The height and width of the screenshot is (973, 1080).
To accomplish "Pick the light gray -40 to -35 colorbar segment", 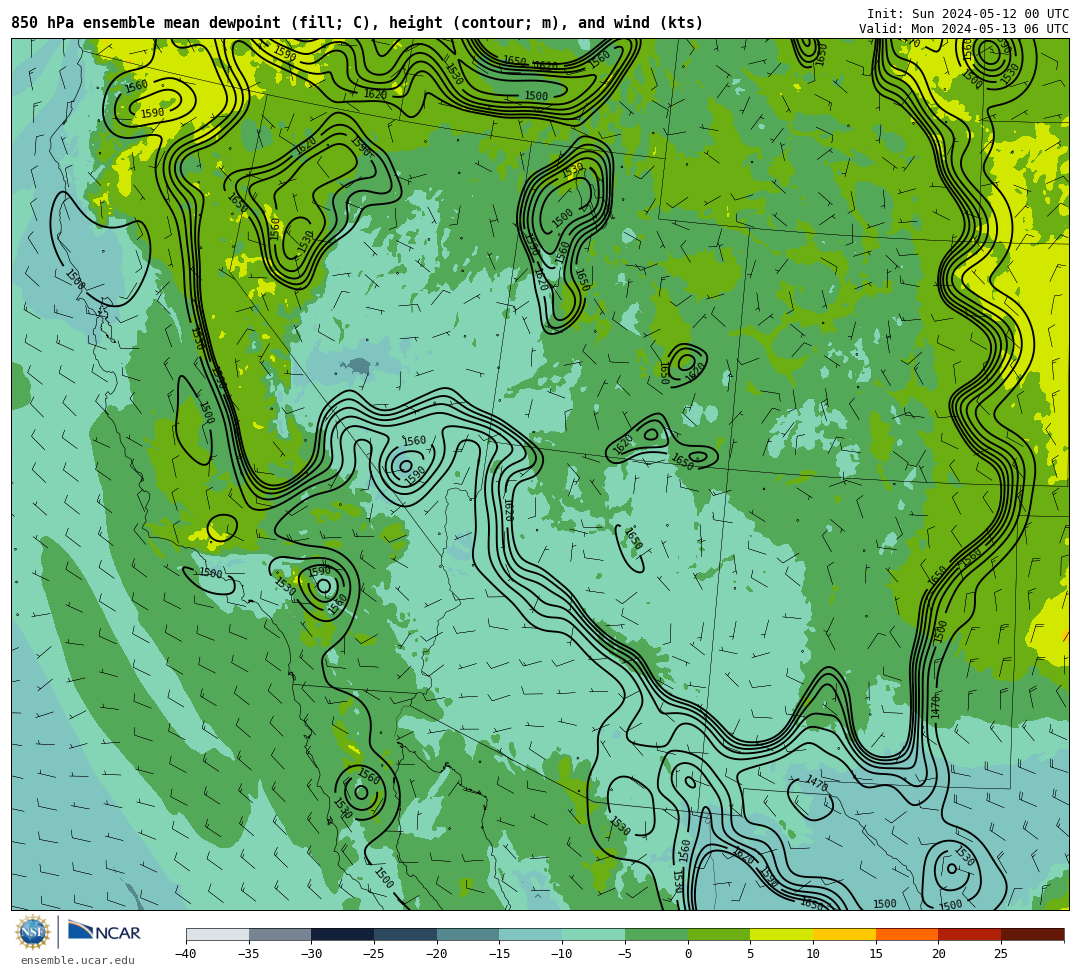I will tap(218, 934).
